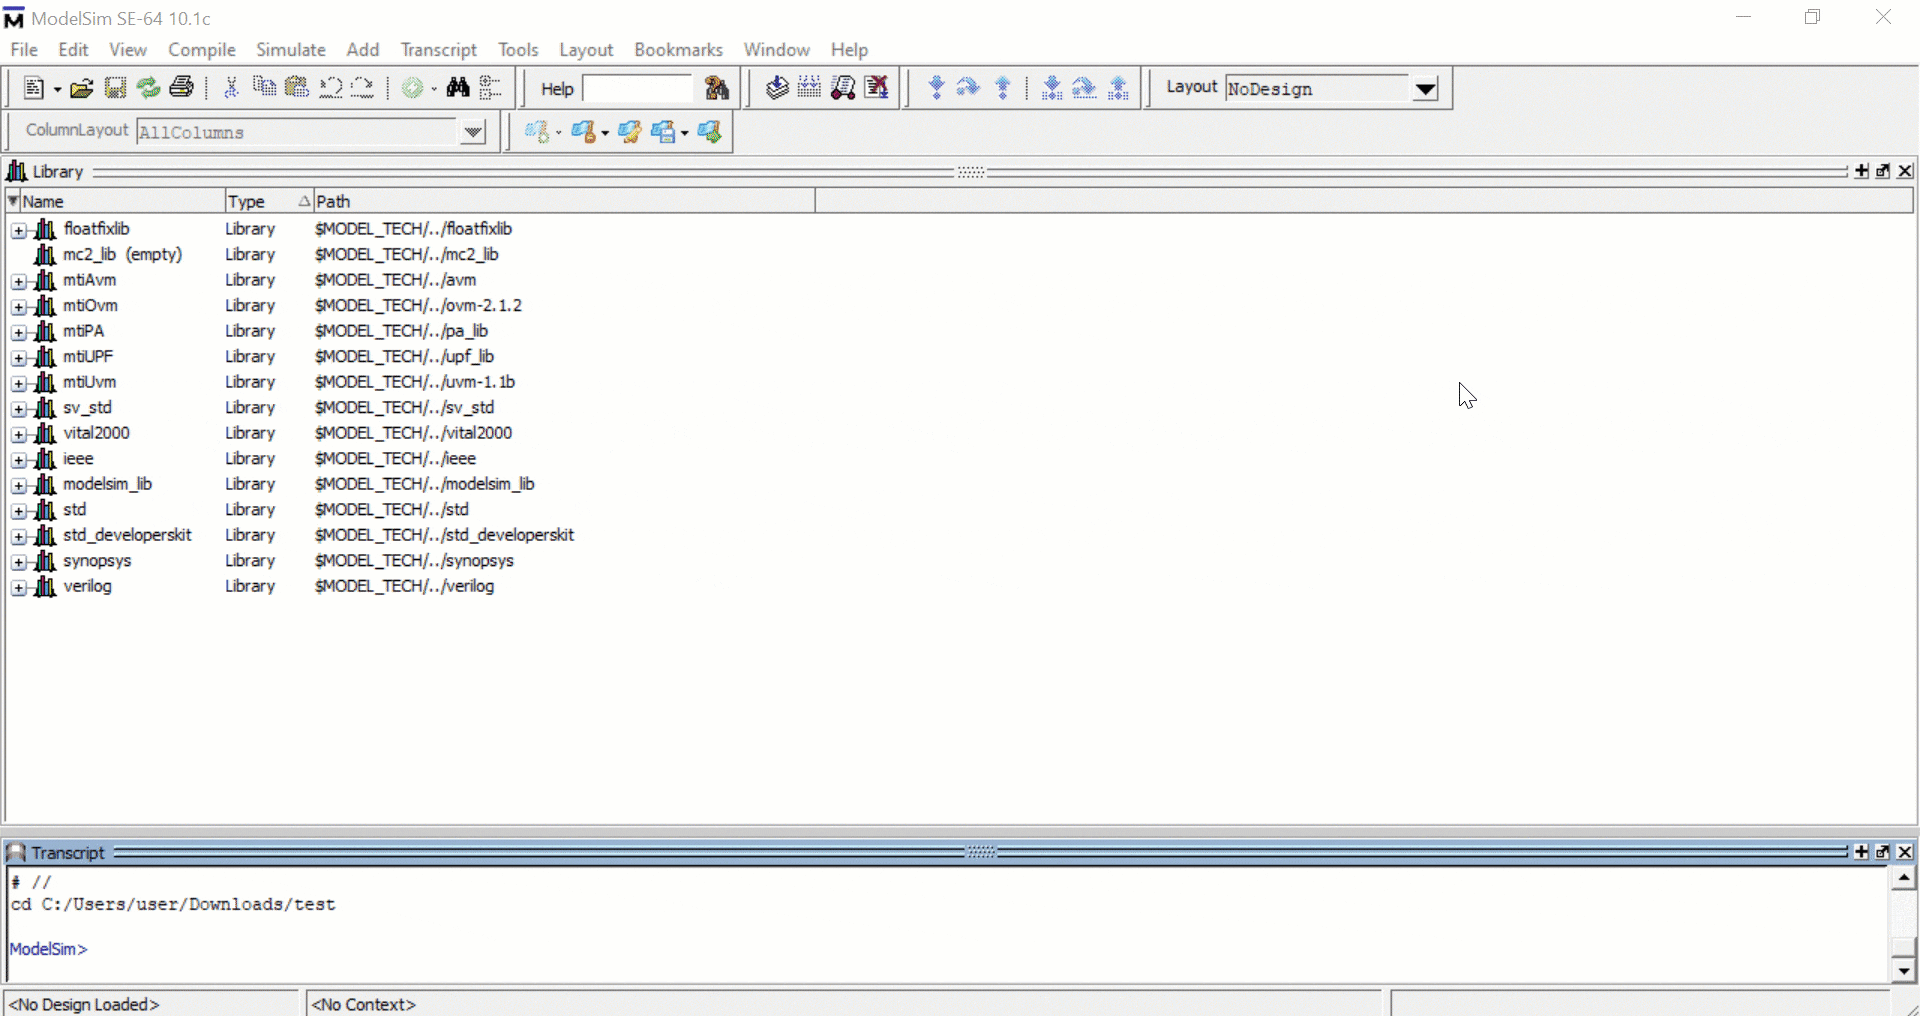Open the Tools menu

pos(518,50)
